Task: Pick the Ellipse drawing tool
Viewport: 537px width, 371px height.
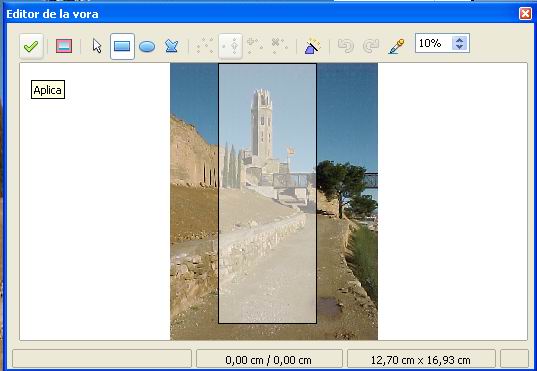Action: (x=147, y=46)
